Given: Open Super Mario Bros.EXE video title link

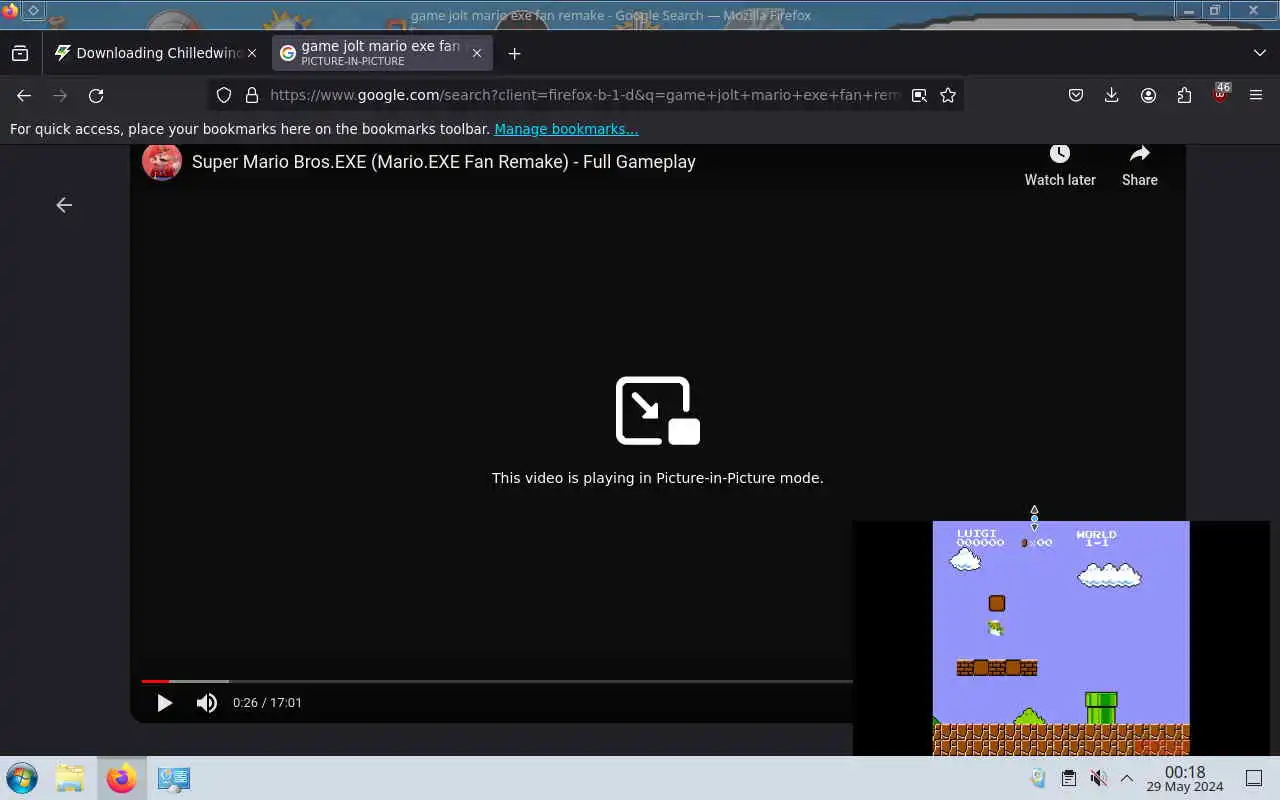Looking at the screenshot, I should click(x=444, y=162).
